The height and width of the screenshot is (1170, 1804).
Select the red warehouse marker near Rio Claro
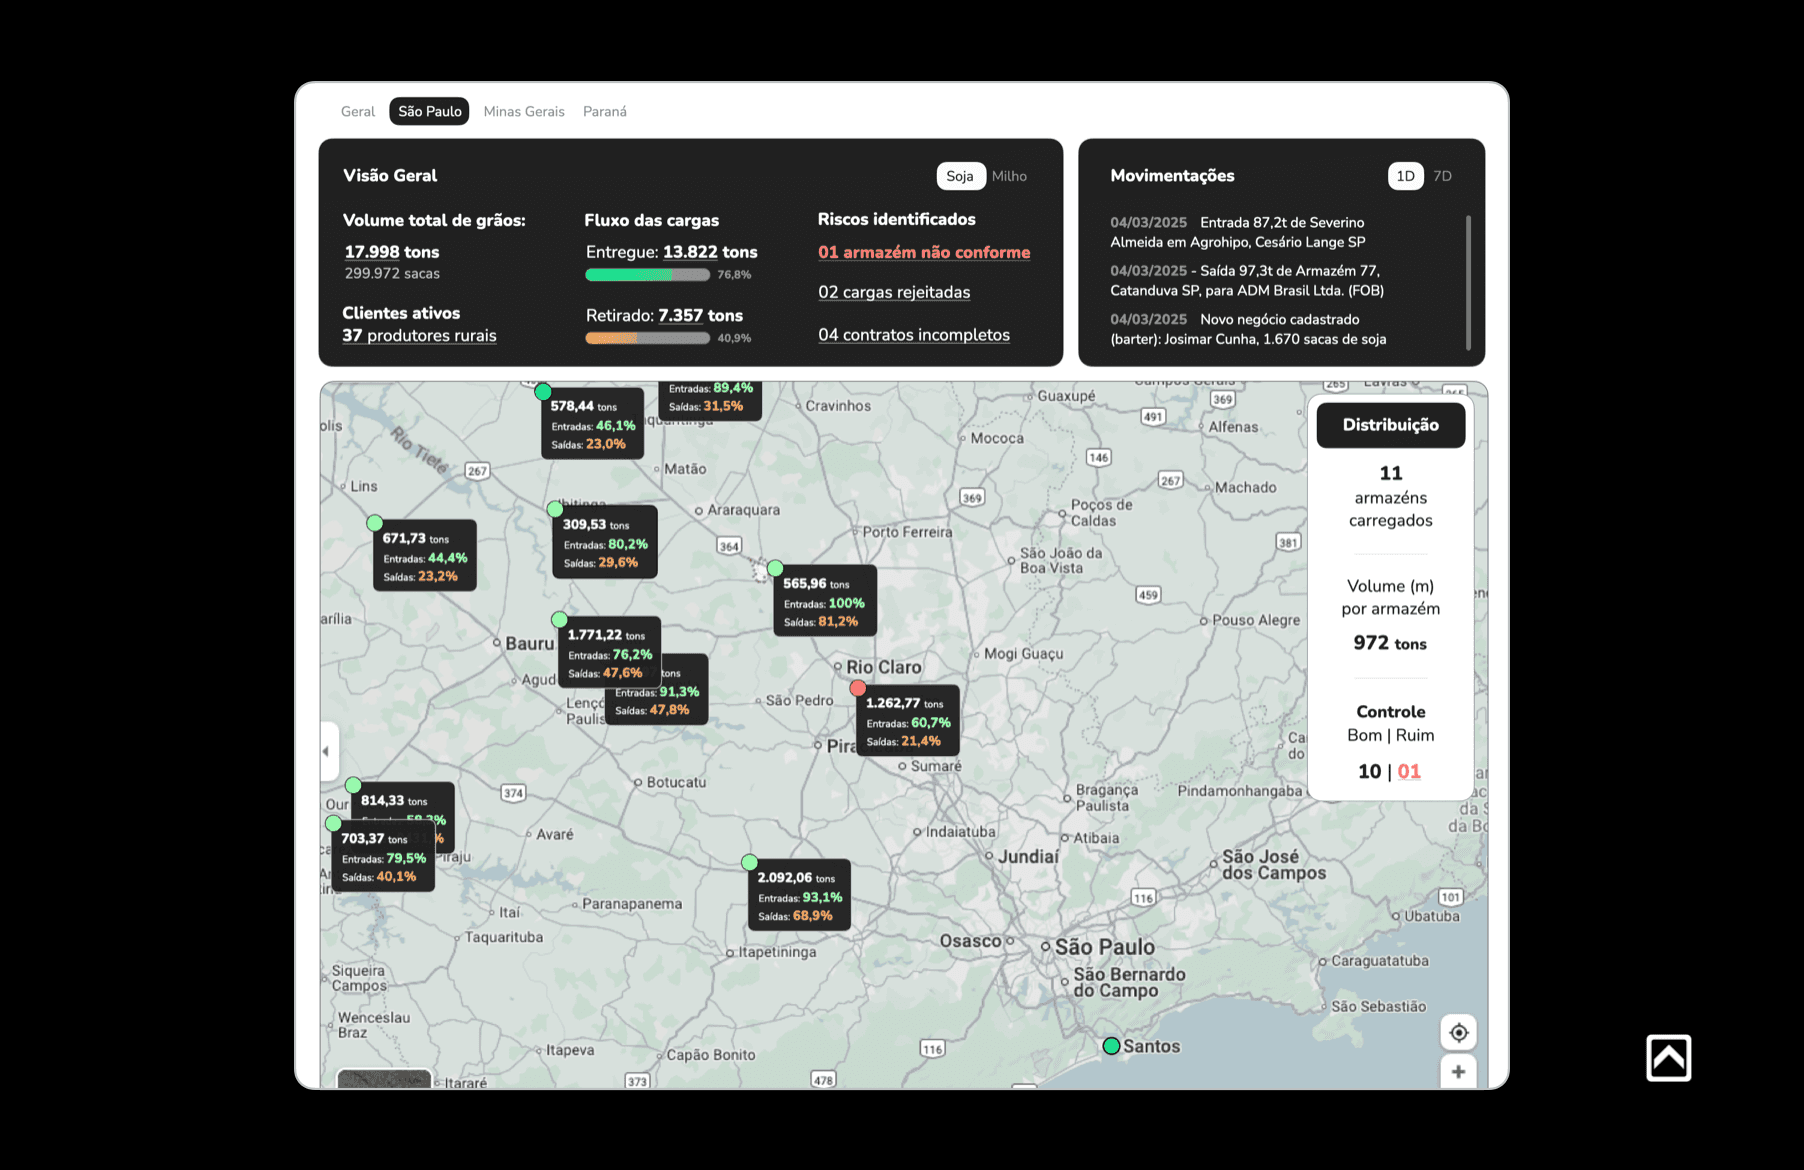coord(858,688)
